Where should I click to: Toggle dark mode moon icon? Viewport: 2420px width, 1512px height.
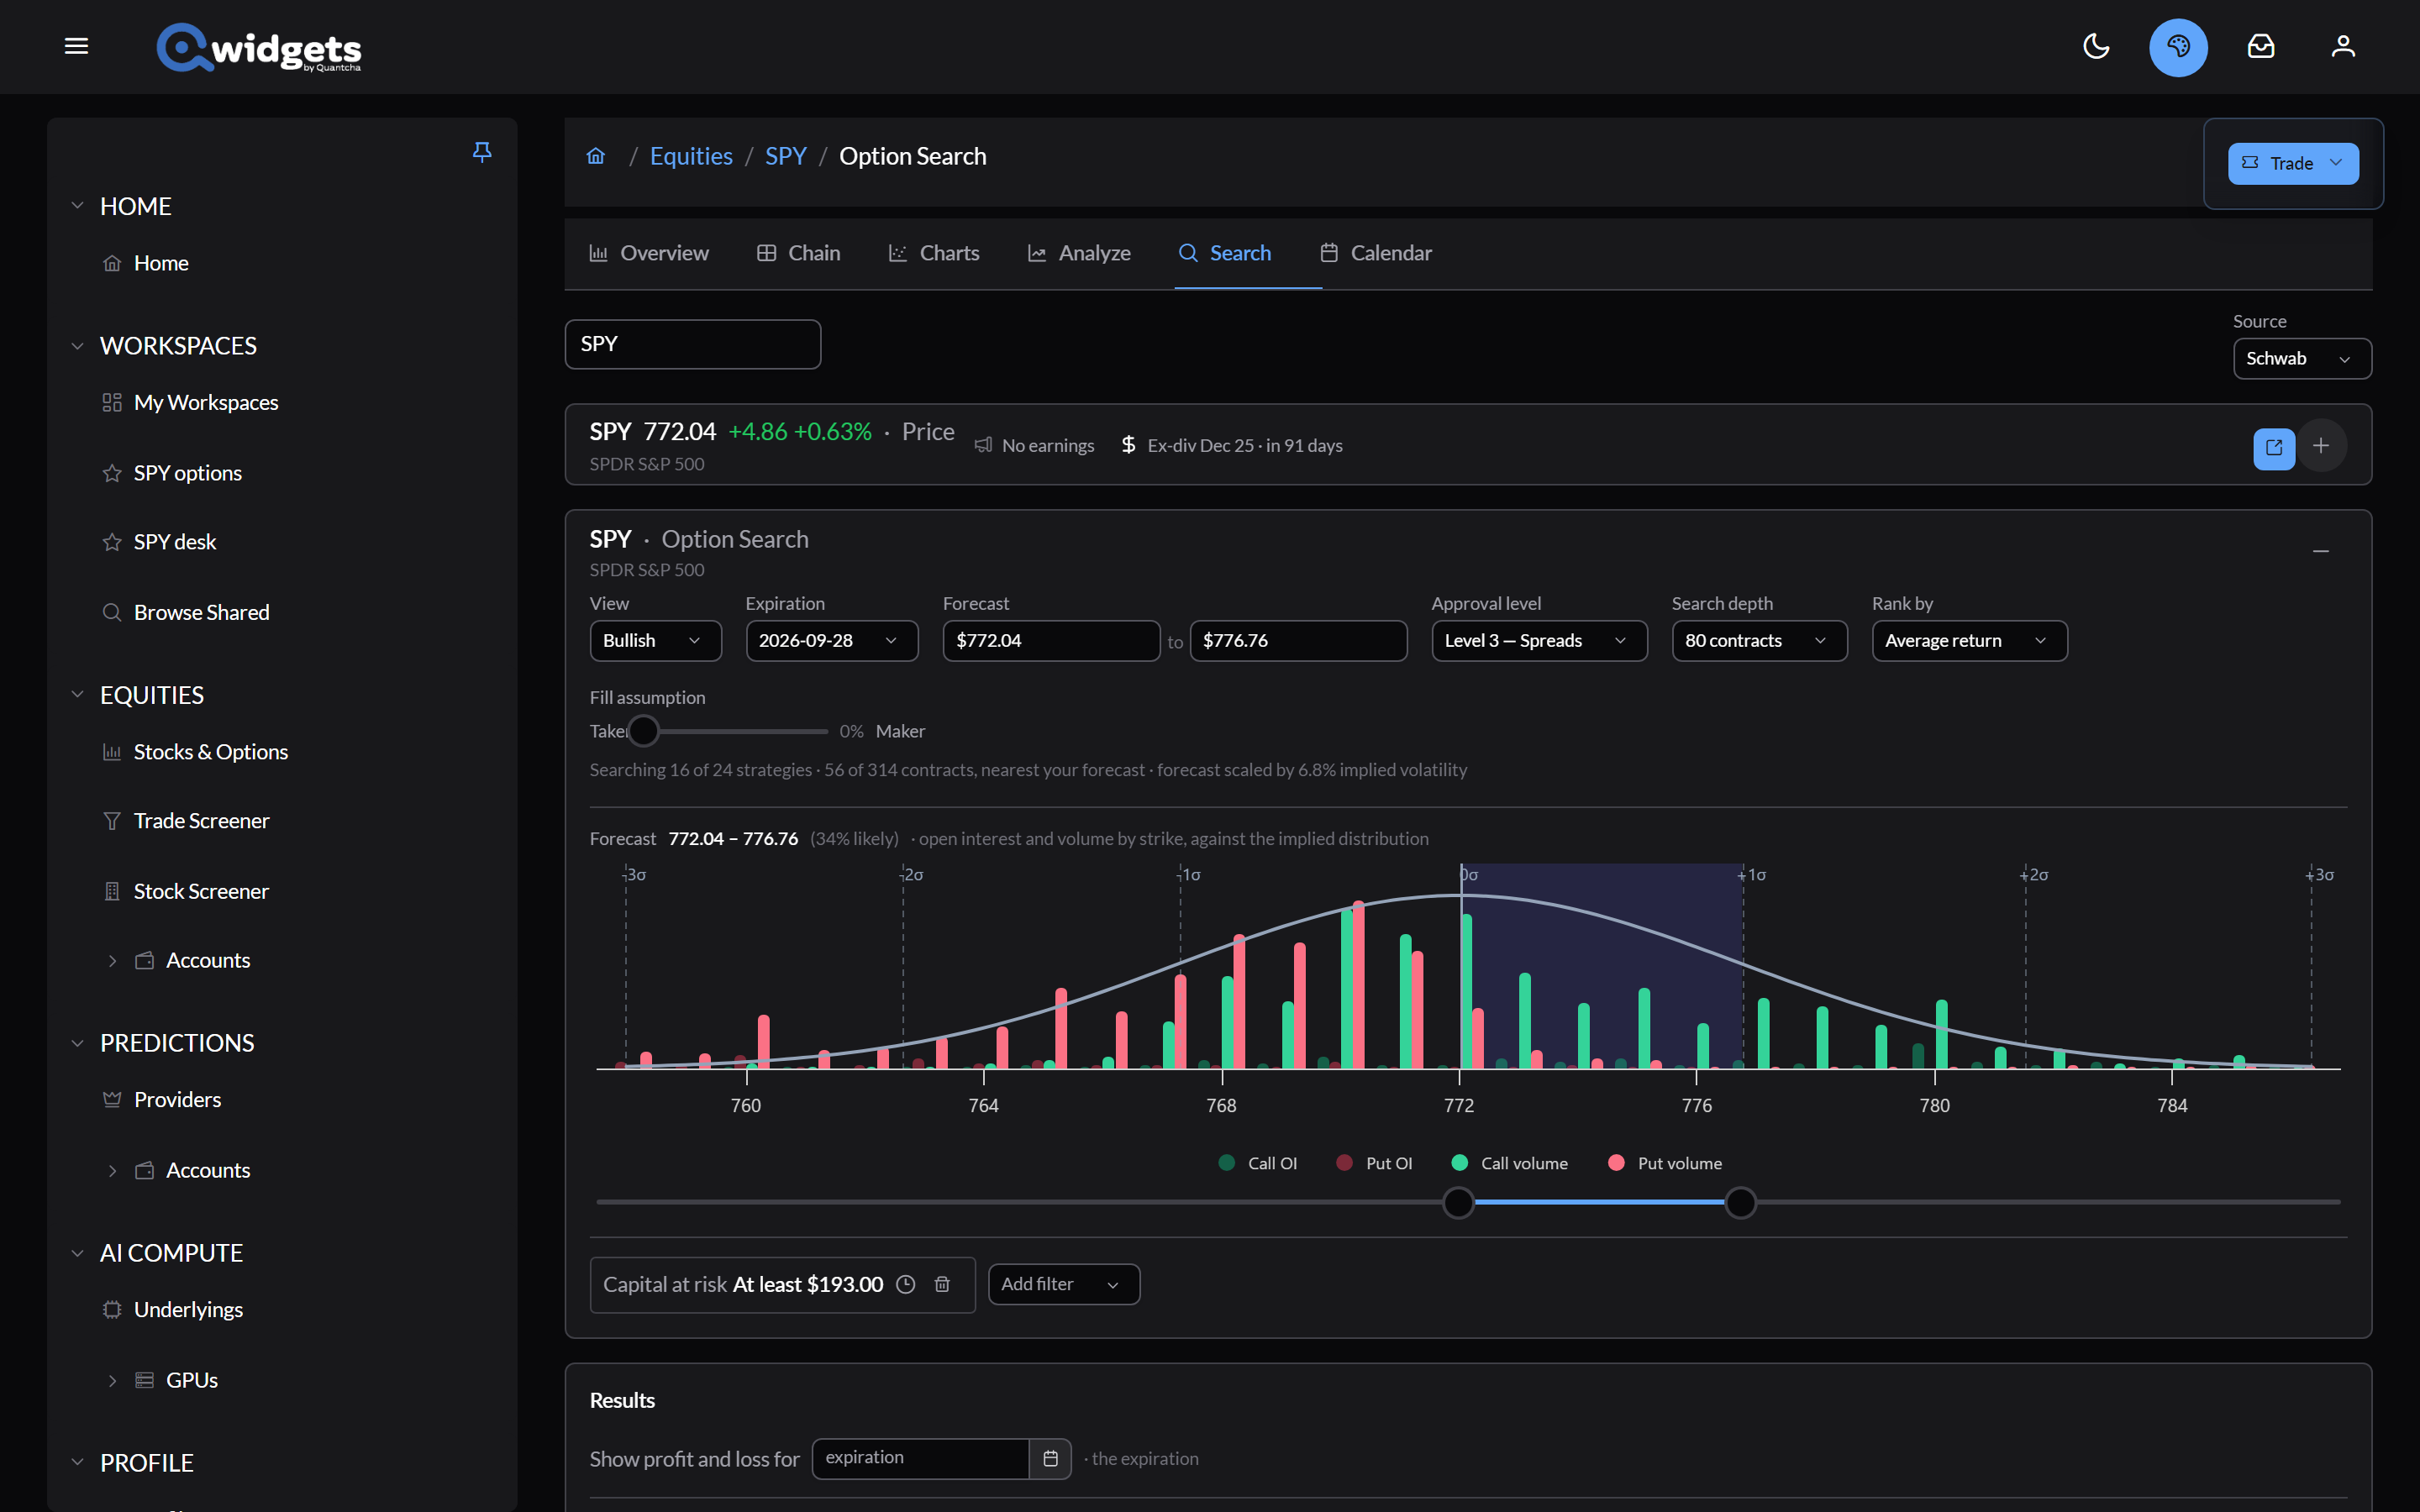coord(2096,46)
